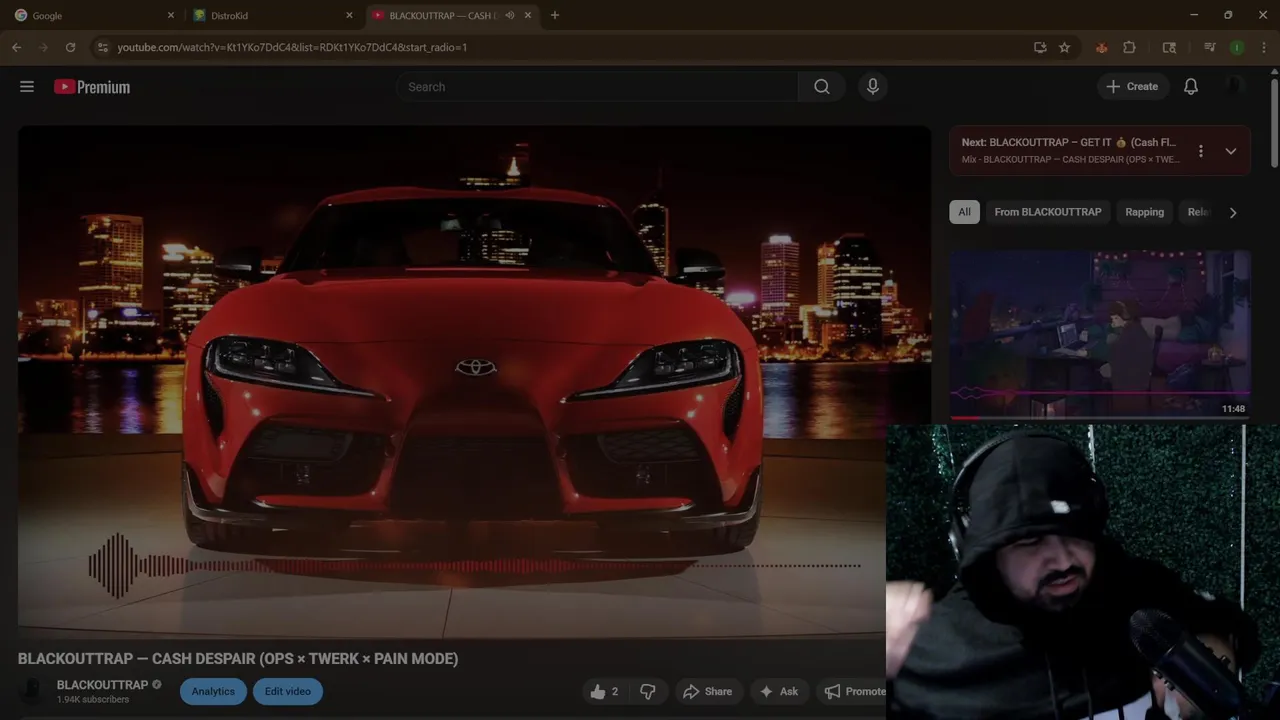Image resolution: width=1280 pixels, height=720 pixels.
Task: Open the browser side panel search icon
Action: [x=1169, y=47]
